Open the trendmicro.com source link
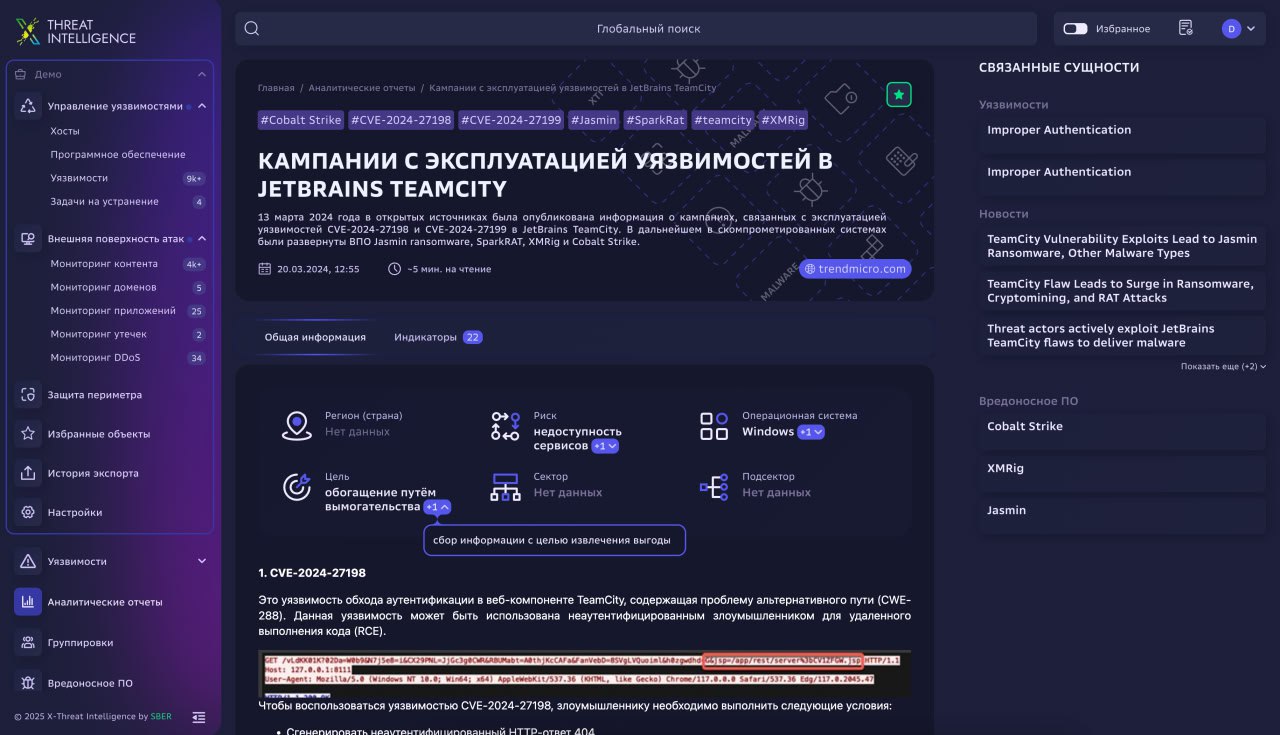The image size is (1280, 735). 855,269
